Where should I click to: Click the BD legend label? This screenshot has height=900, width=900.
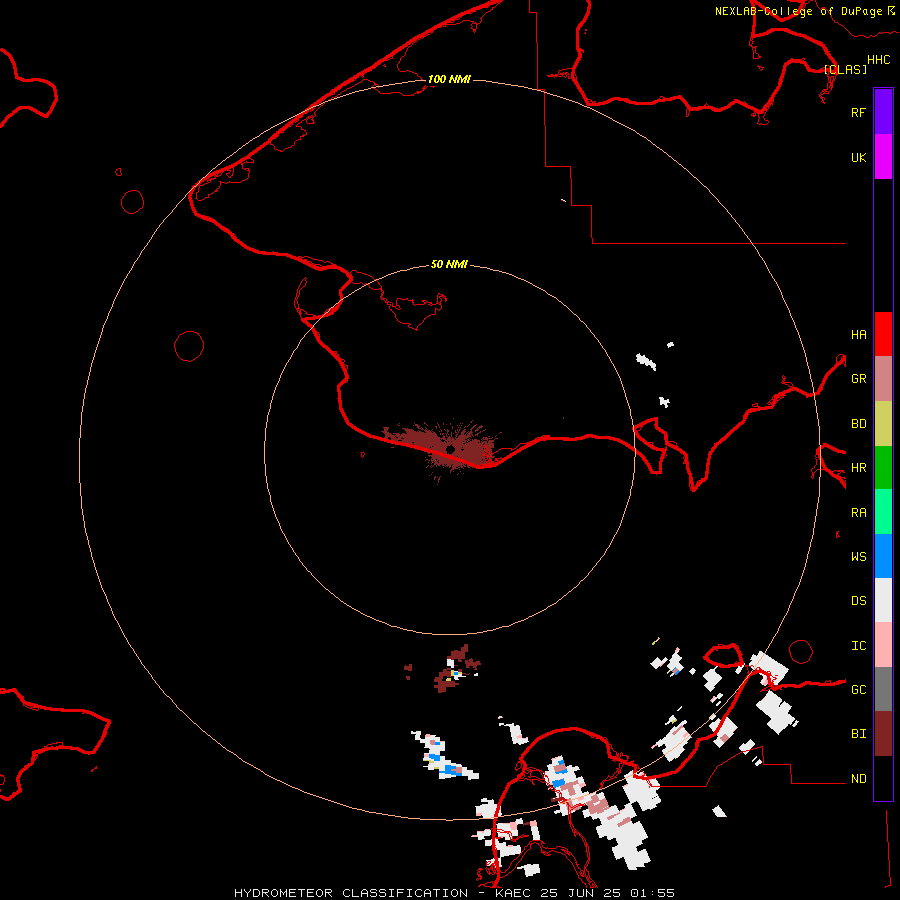click(x=858, y=424)
